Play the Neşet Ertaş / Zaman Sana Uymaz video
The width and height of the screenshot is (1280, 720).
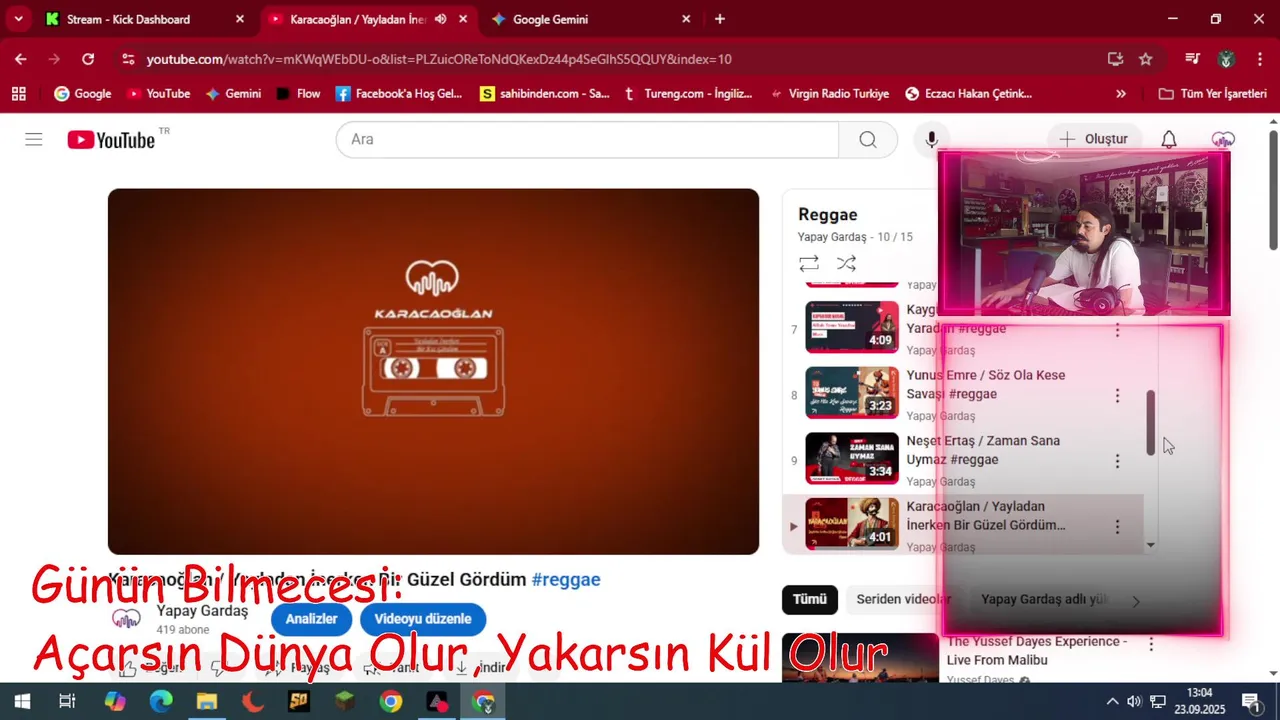point(852,458)
